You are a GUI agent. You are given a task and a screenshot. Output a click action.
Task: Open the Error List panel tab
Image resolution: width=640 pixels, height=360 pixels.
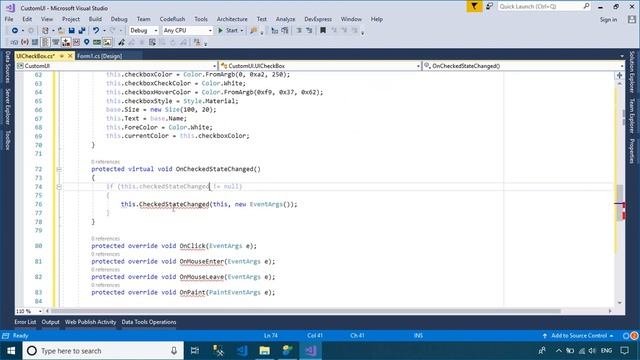[x=25, y=322]
